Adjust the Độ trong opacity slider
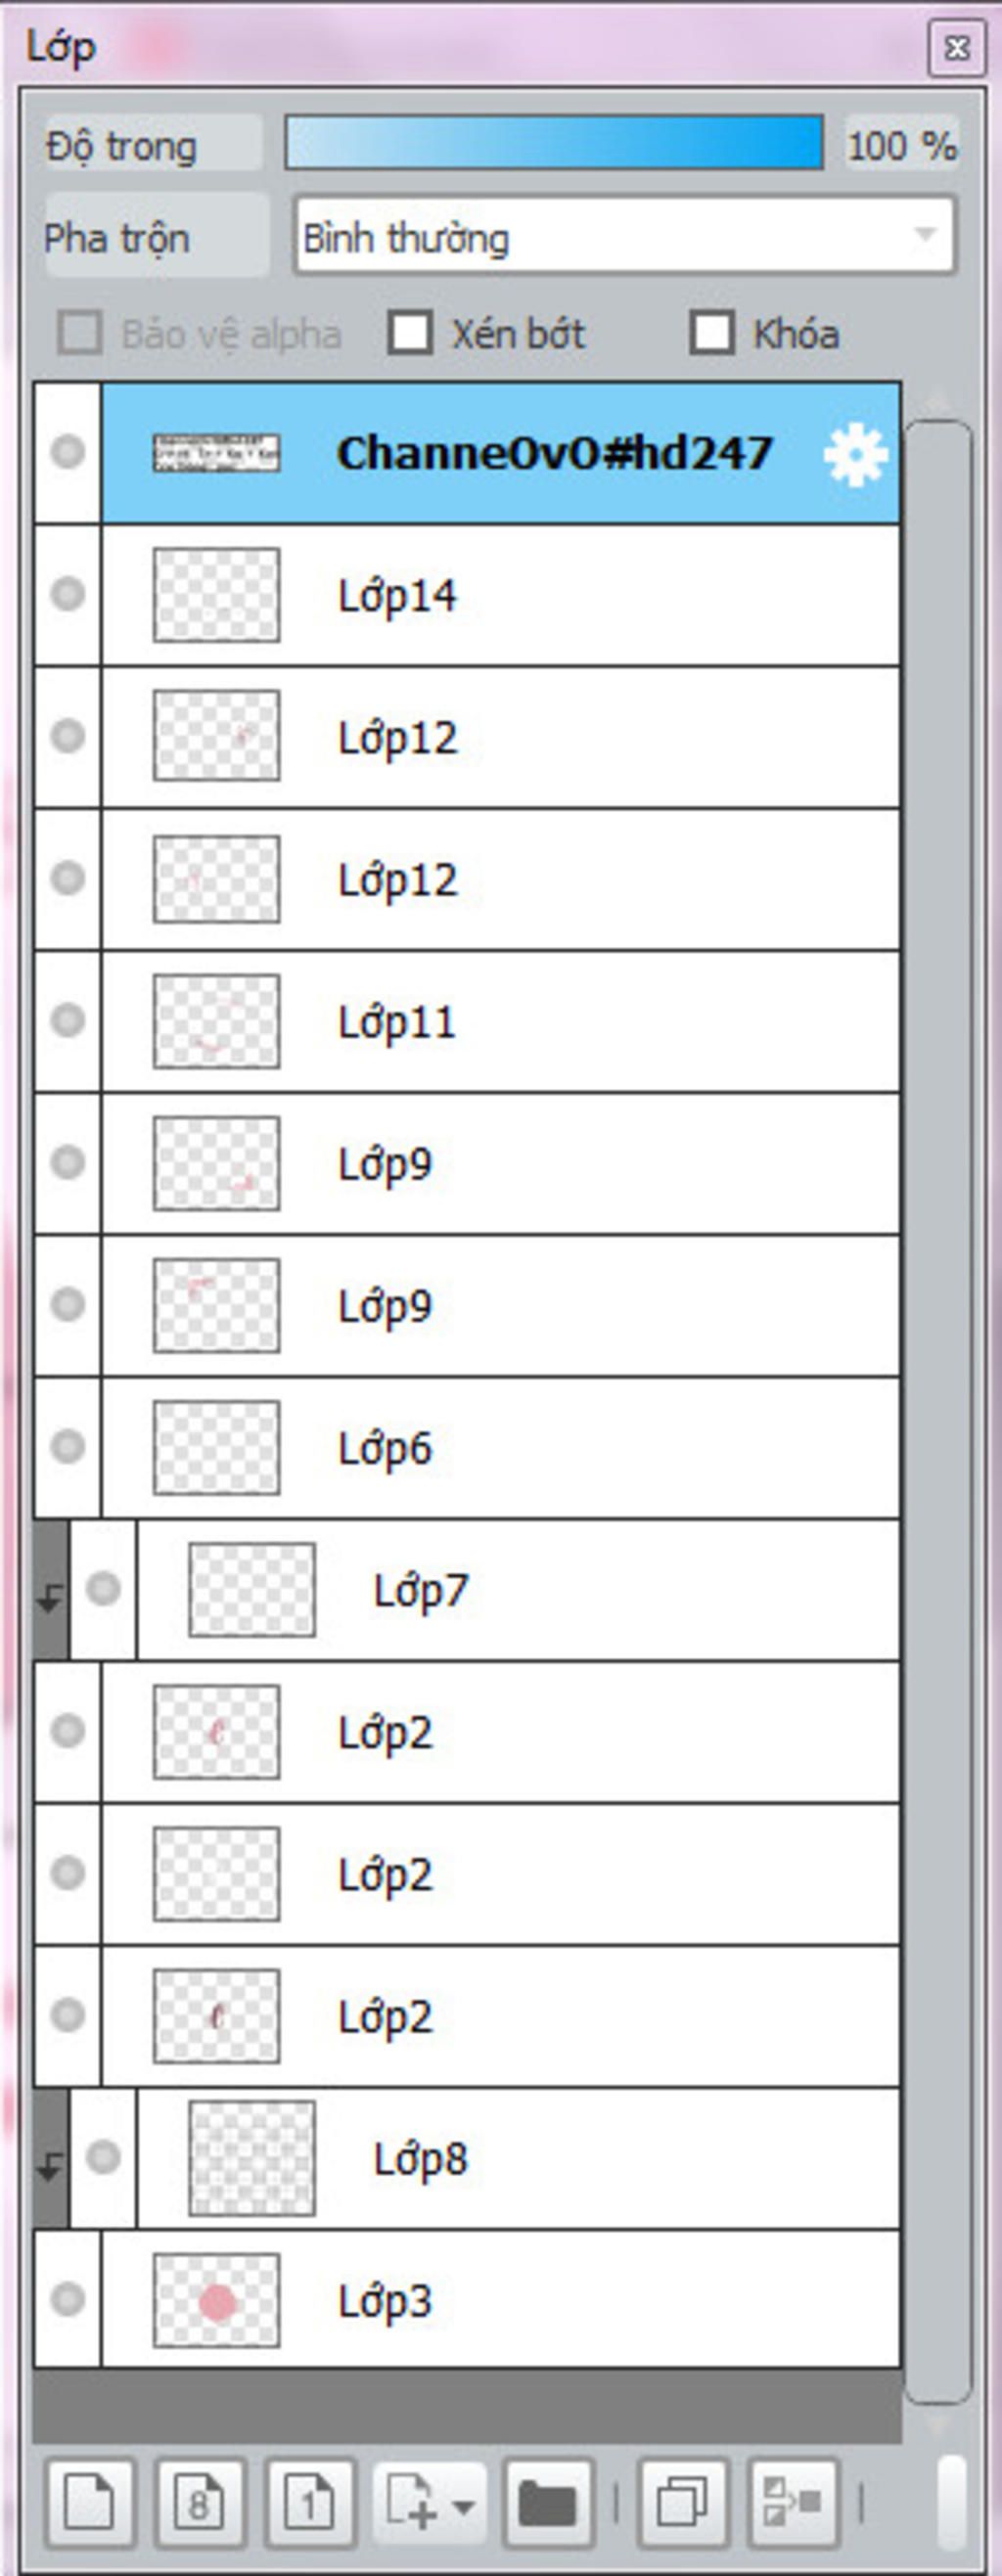Image resolution: width=1002 pixels, height=2576 pixels. coord(554,142)
